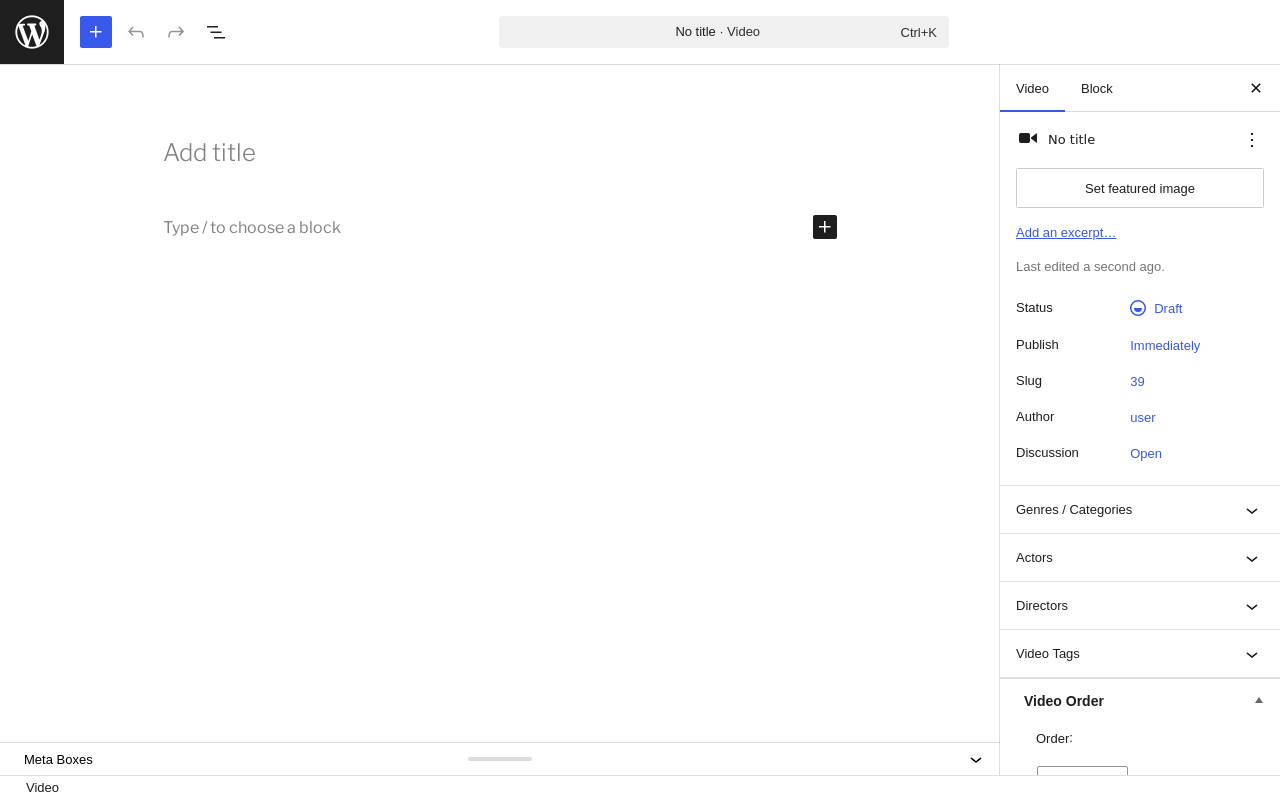The height and width of the screenshot is (800, 1280).
Task: Open the WordPress logo menu
Action: click(x=32, y=32)
